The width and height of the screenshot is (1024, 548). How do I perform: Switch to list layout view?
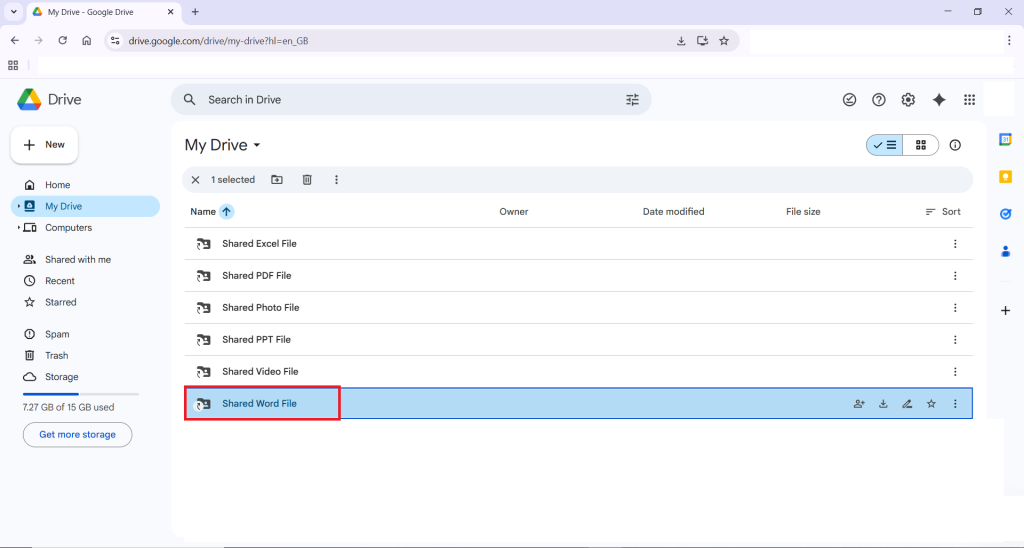(885, 145)
